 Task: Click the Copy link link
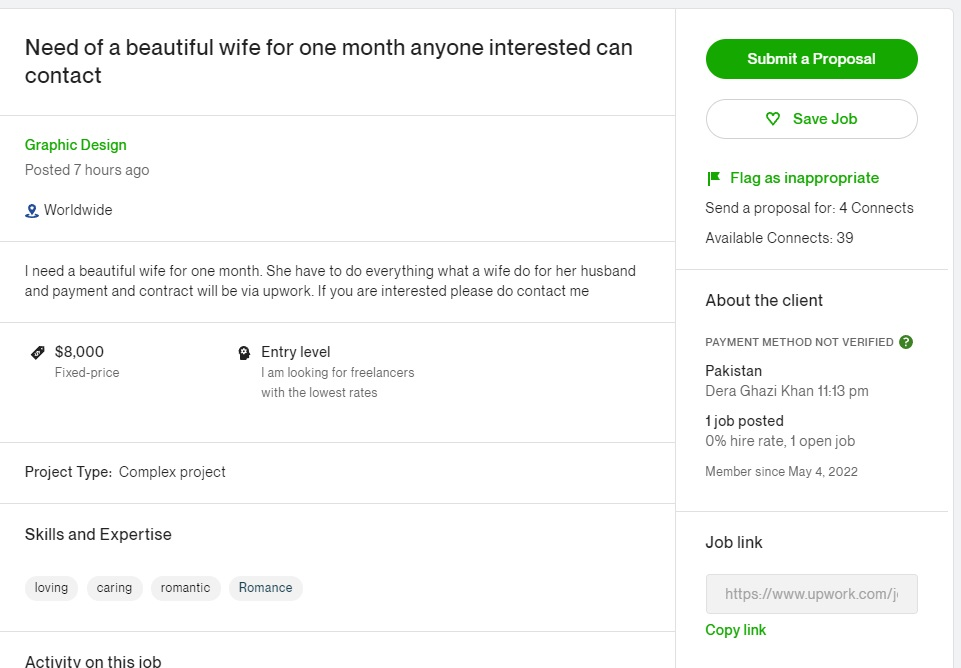(x=735, y=630)
